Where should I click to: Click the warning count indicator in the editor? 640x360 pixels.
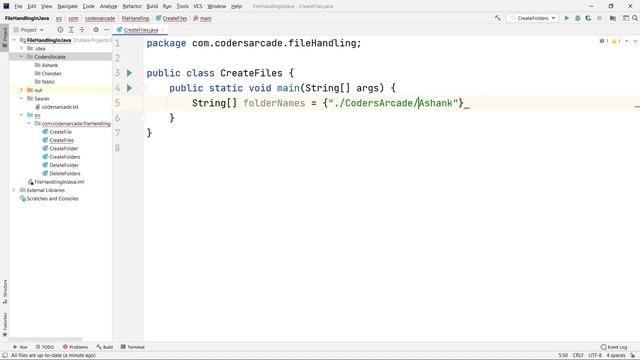coord(616,41)
